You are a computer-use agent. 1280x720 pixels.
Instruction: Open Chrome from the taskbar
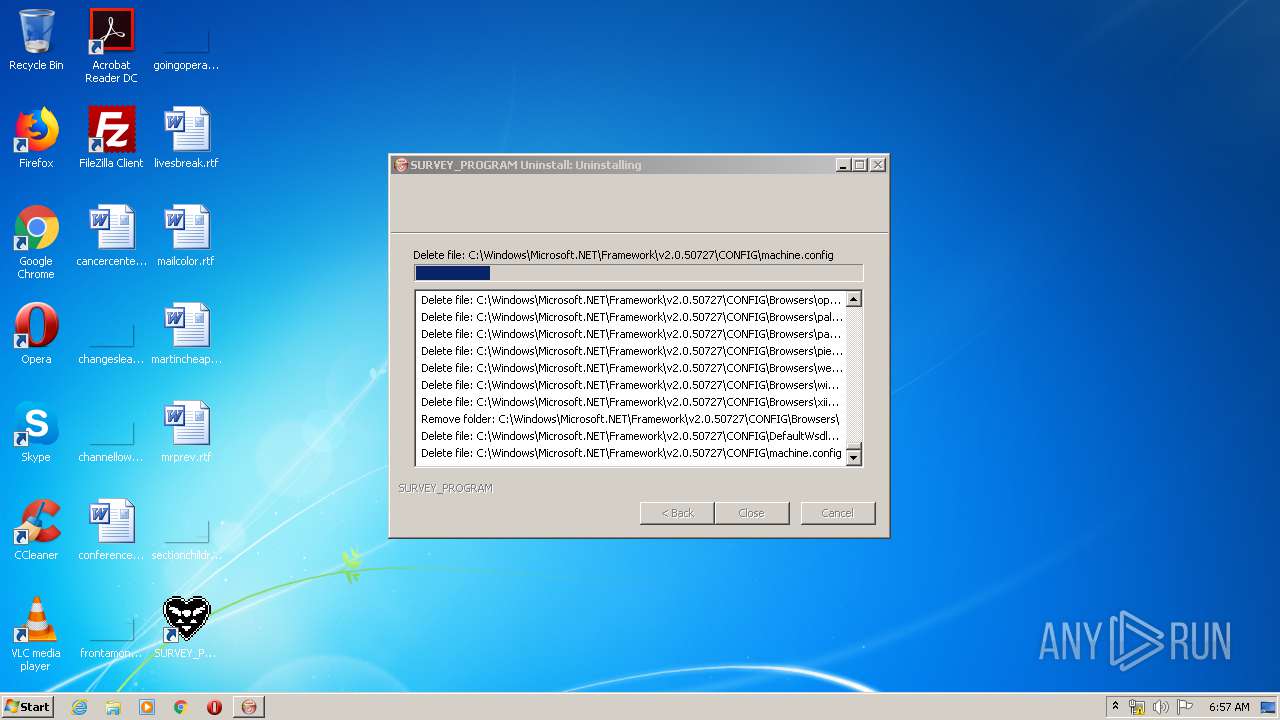pos(181,707)
